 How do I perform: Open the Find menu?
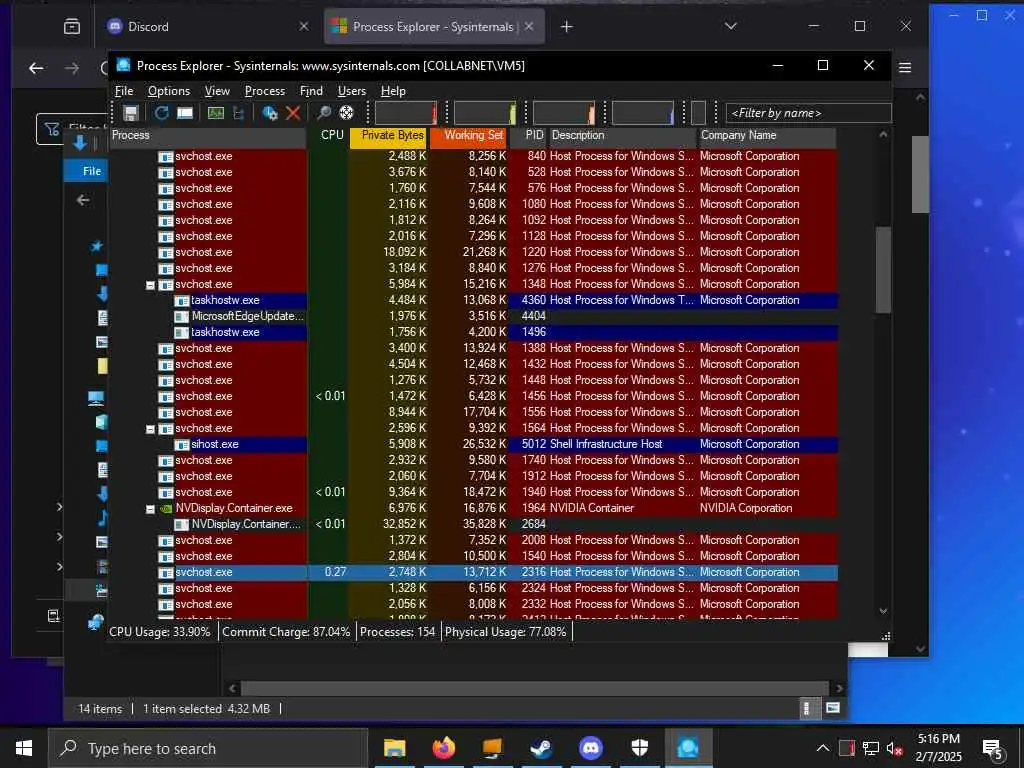pyautogui.click(x=311, y=91)
